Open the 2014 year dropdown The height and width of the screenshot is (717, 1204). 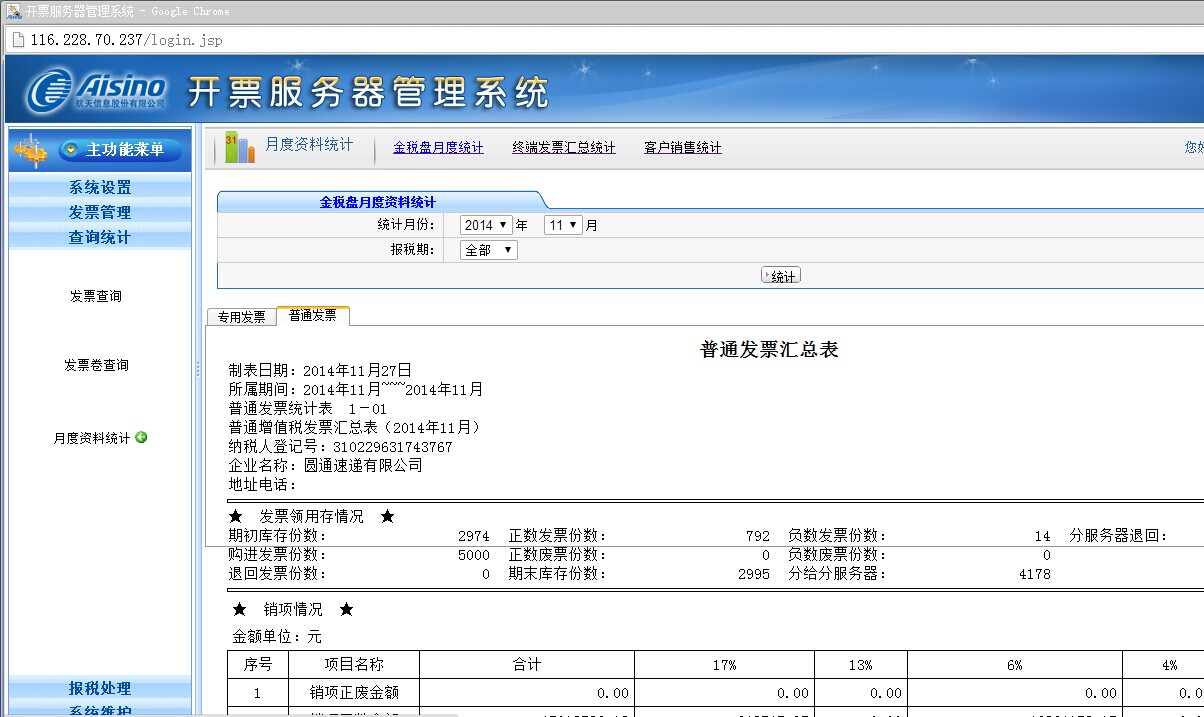pos(486,226)
